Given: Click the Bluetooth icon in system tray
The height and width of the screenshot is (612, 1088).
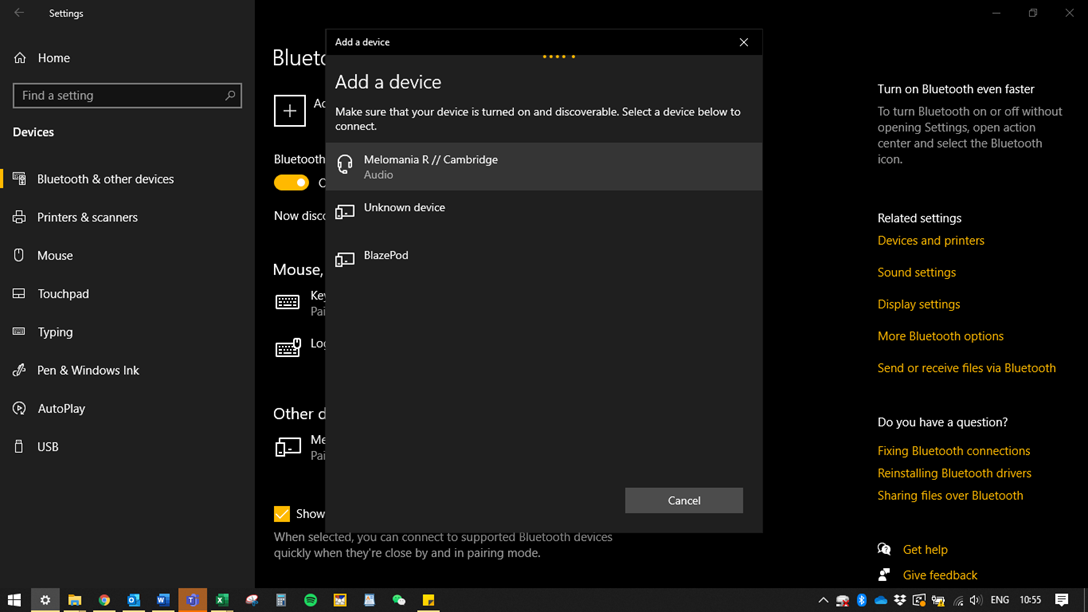Looking at the screenshot, I should coord(861,600).
